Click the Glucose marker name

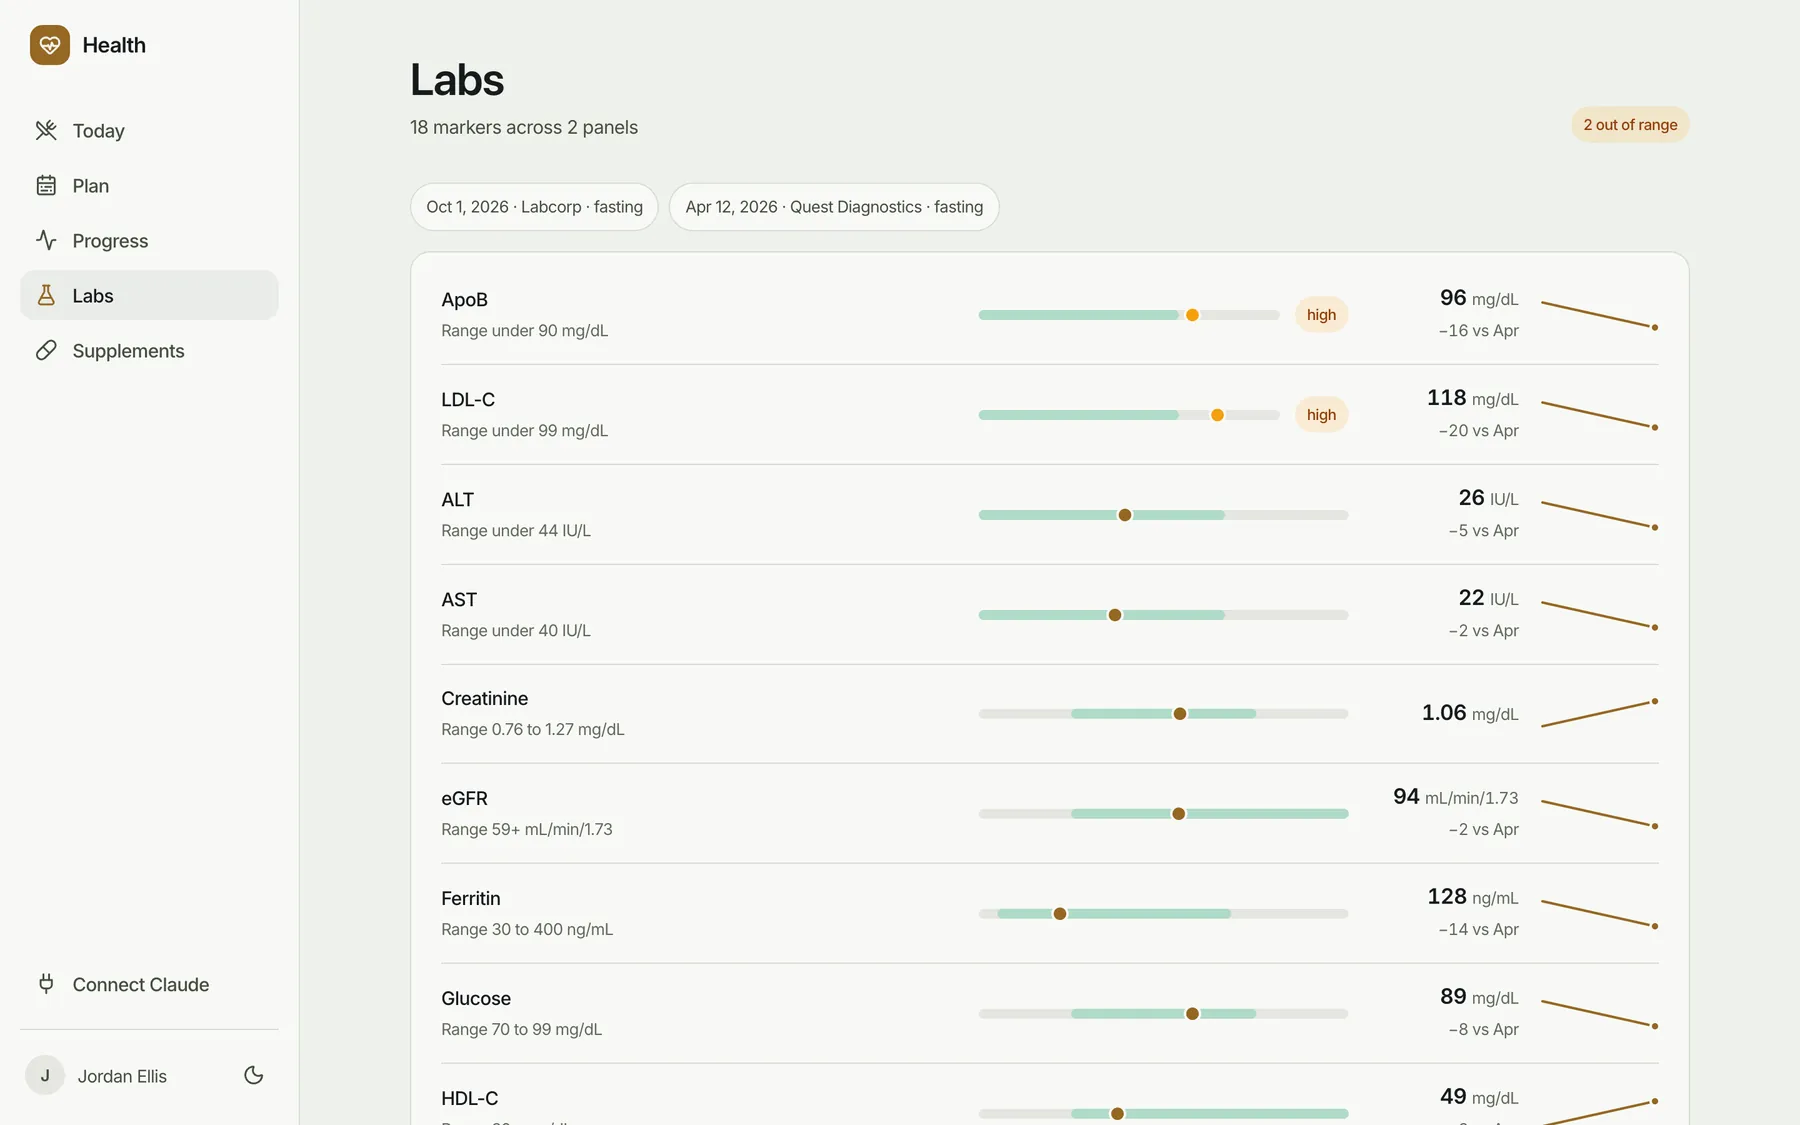pyautogui.click(x=476, y=998)
